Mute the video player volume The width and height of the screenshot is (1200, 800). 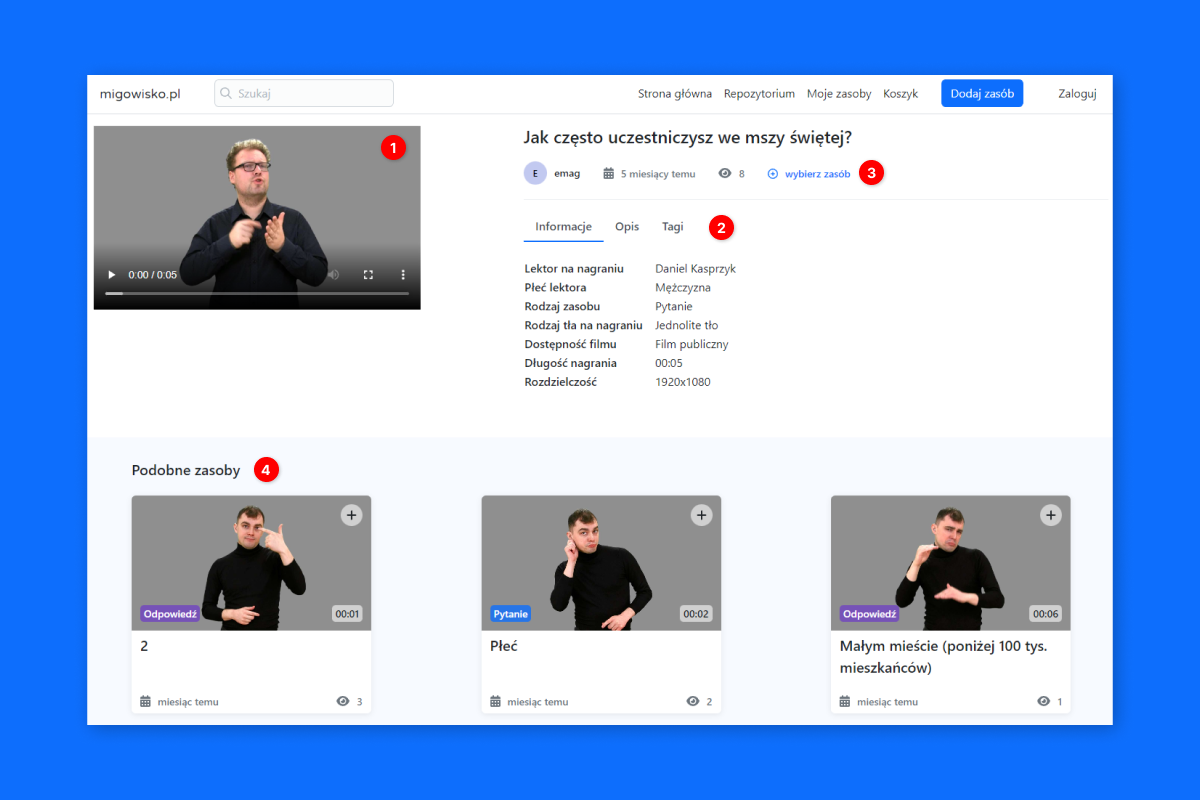pyautogui.click(x=333, y=275)
